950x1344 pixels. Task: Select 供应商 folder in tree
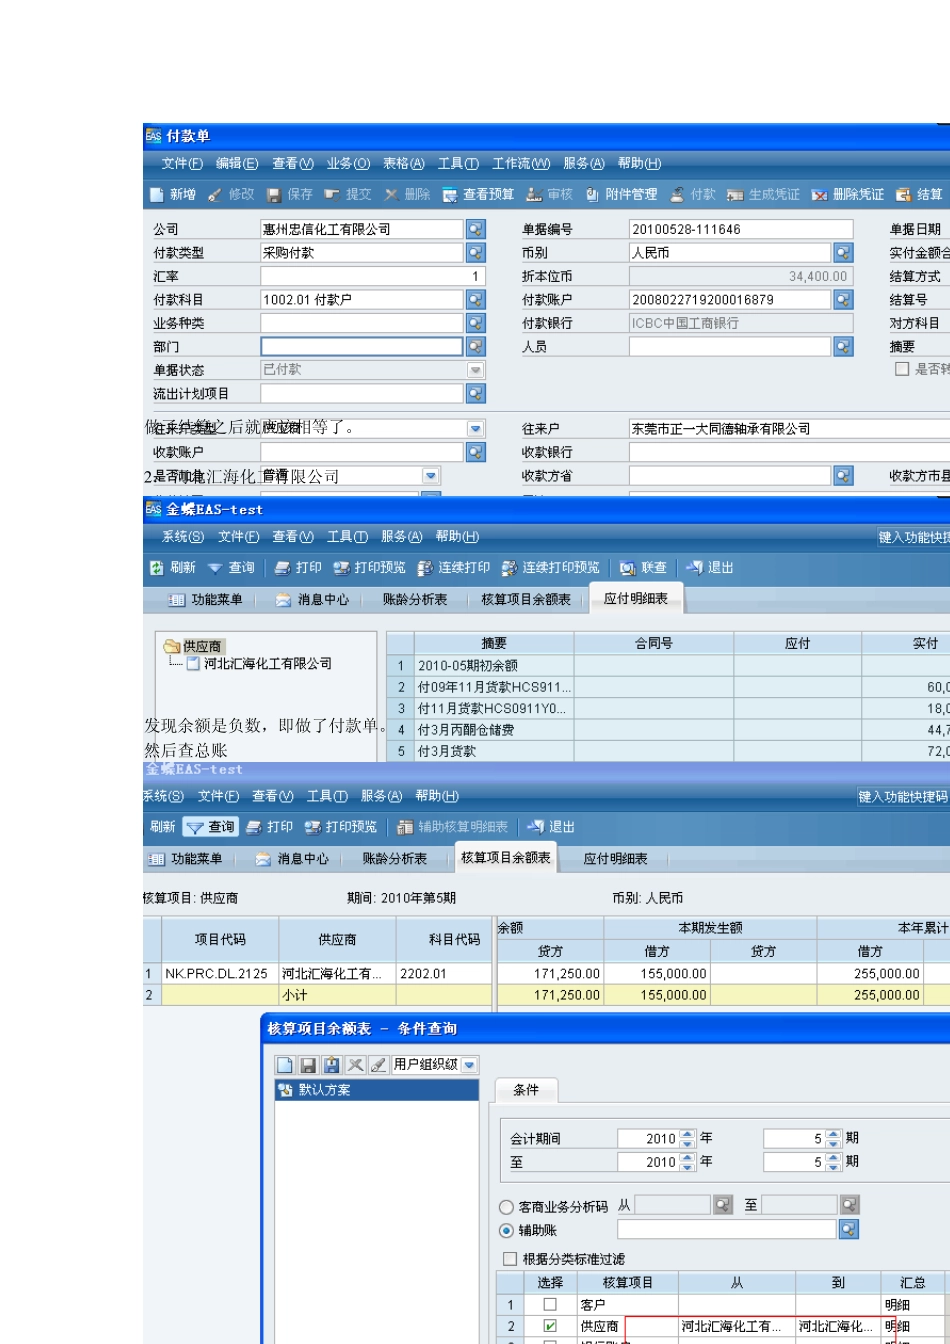tap(193, 647)
